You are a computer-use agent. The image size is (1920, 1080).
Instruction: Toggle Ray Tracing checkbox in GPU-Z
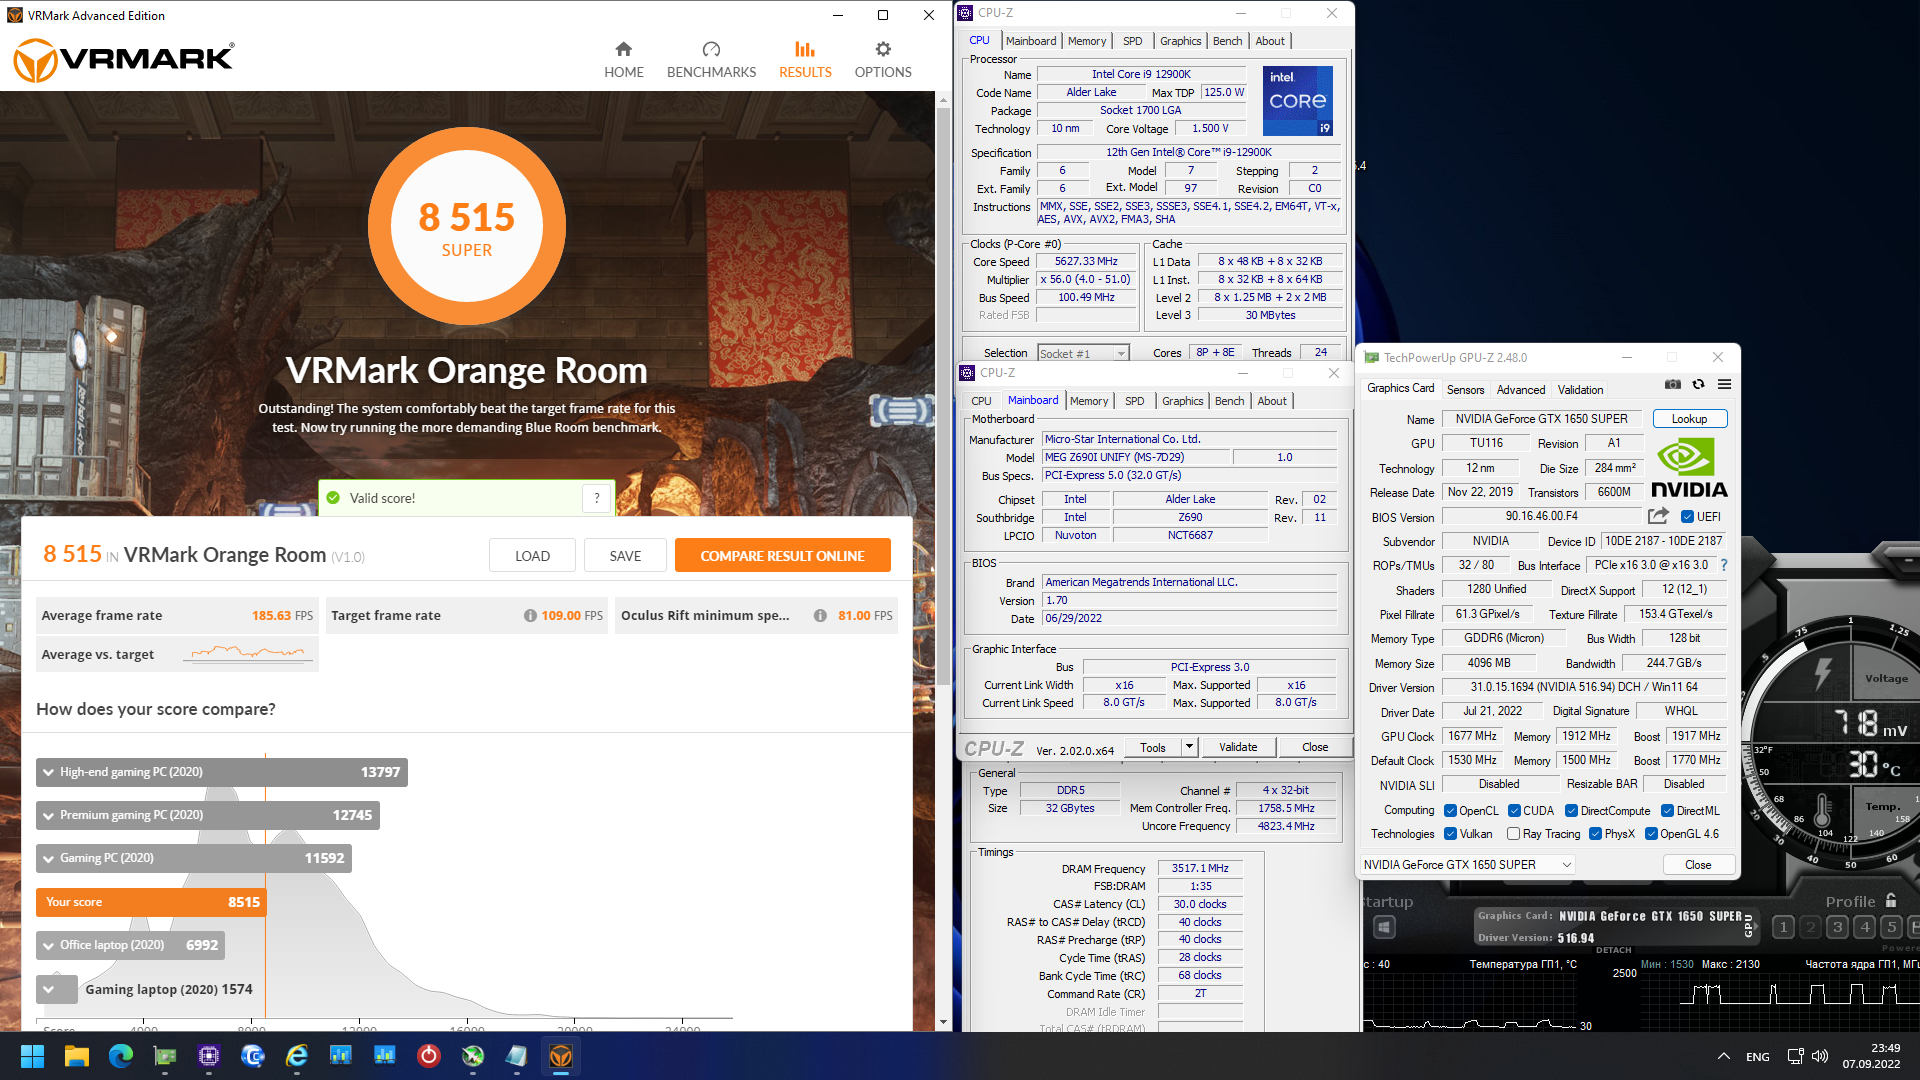(1513, 834)
